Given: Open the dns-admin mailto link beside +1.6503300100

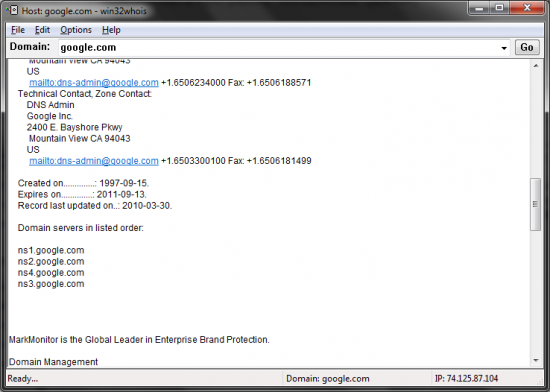Looking at the screenshot, I should coord(94,161).
